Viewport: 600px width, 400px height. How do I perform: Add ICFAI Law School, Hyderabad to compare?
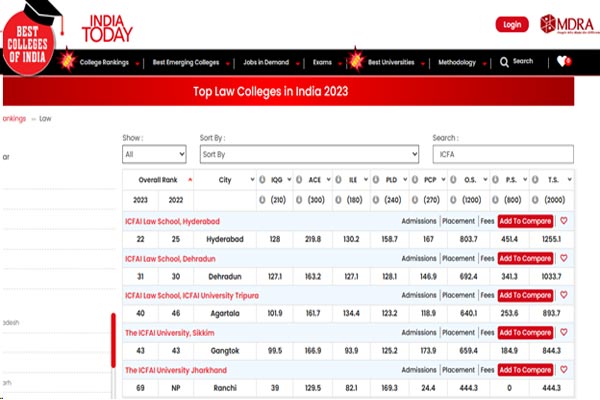(525, 221)
